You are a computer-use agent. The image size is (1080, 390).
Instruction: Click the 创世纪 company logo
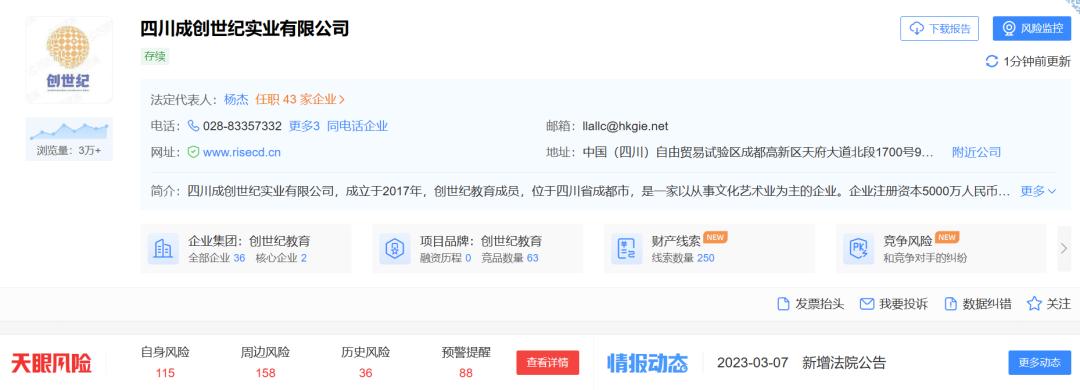pos(68,60)
